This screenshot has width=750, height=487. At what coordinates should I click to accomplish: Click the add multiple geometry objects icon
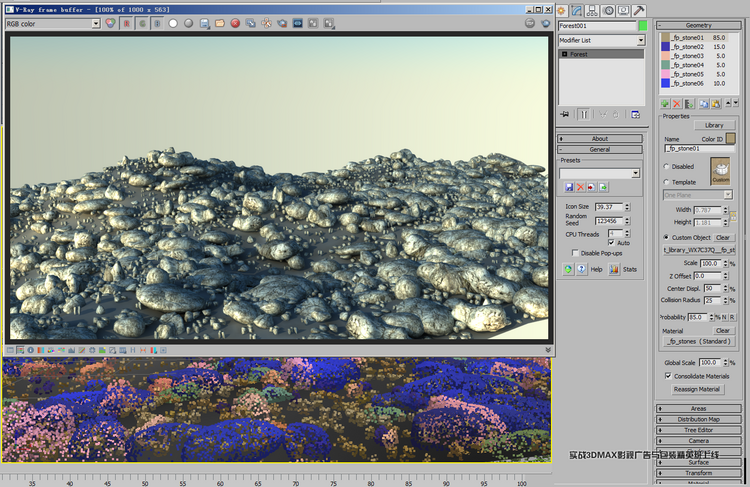coord(689,104)
